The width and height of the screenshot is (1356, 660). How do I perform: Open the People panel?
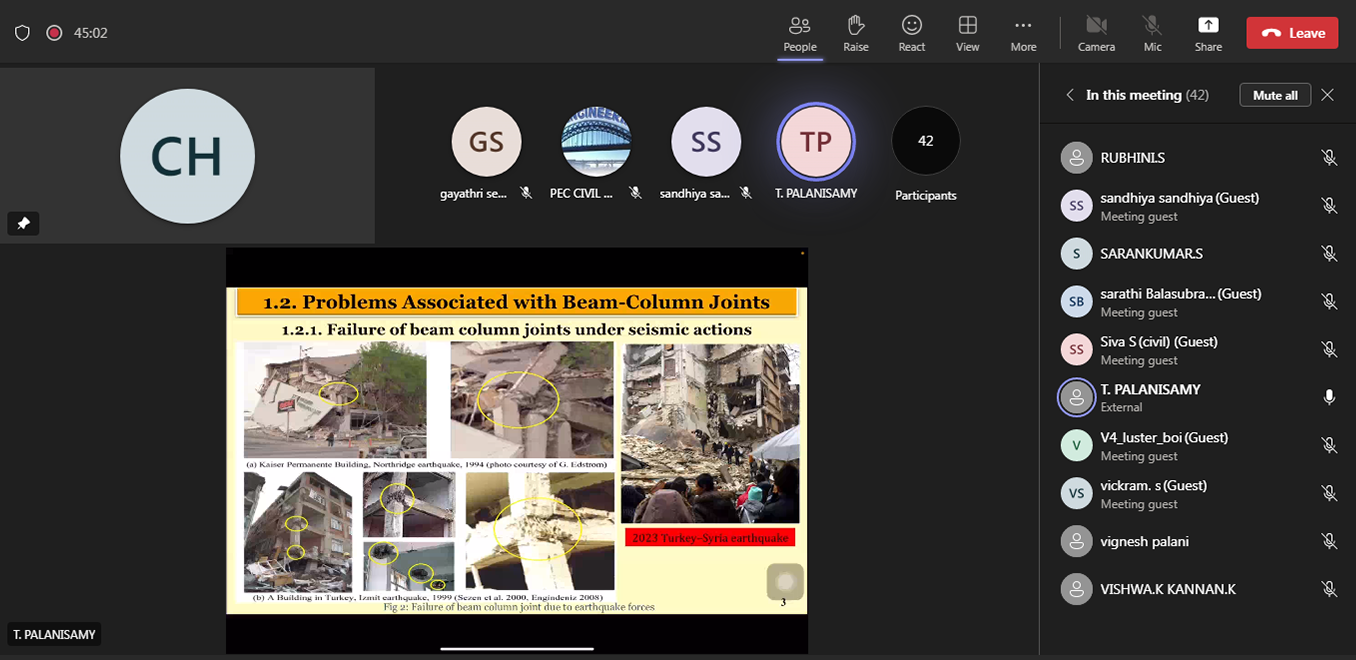click(x=799, y=33)
